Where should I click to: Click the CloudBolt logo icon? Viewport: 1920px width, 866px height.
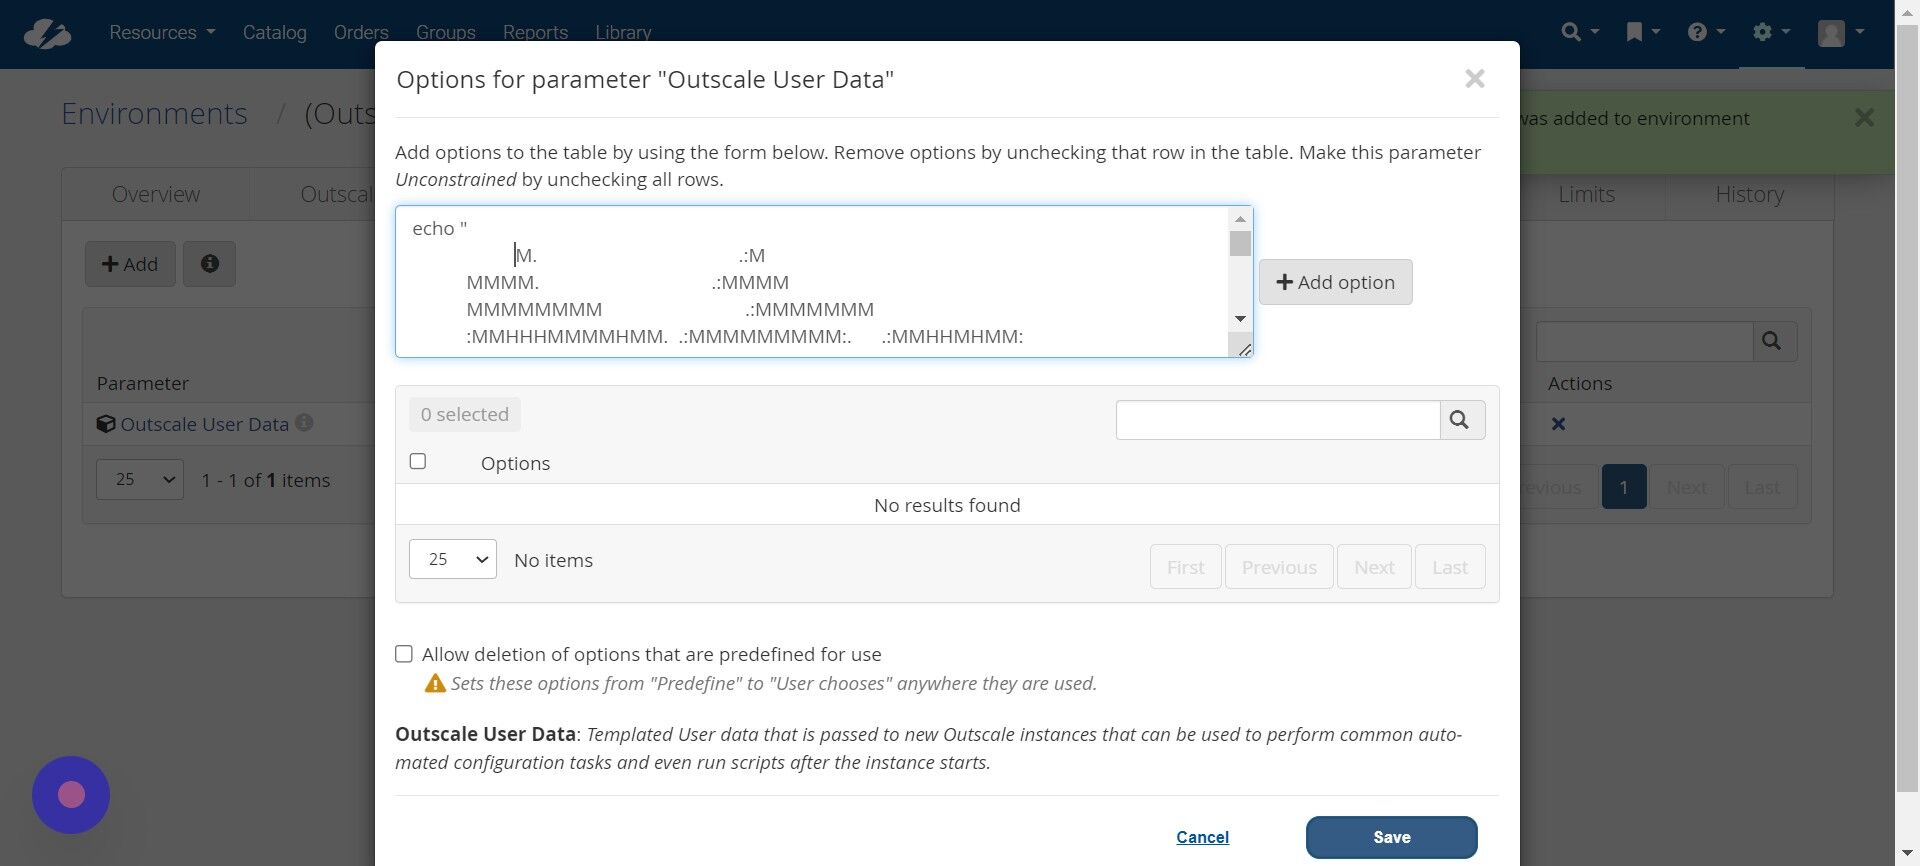[47, 33]
